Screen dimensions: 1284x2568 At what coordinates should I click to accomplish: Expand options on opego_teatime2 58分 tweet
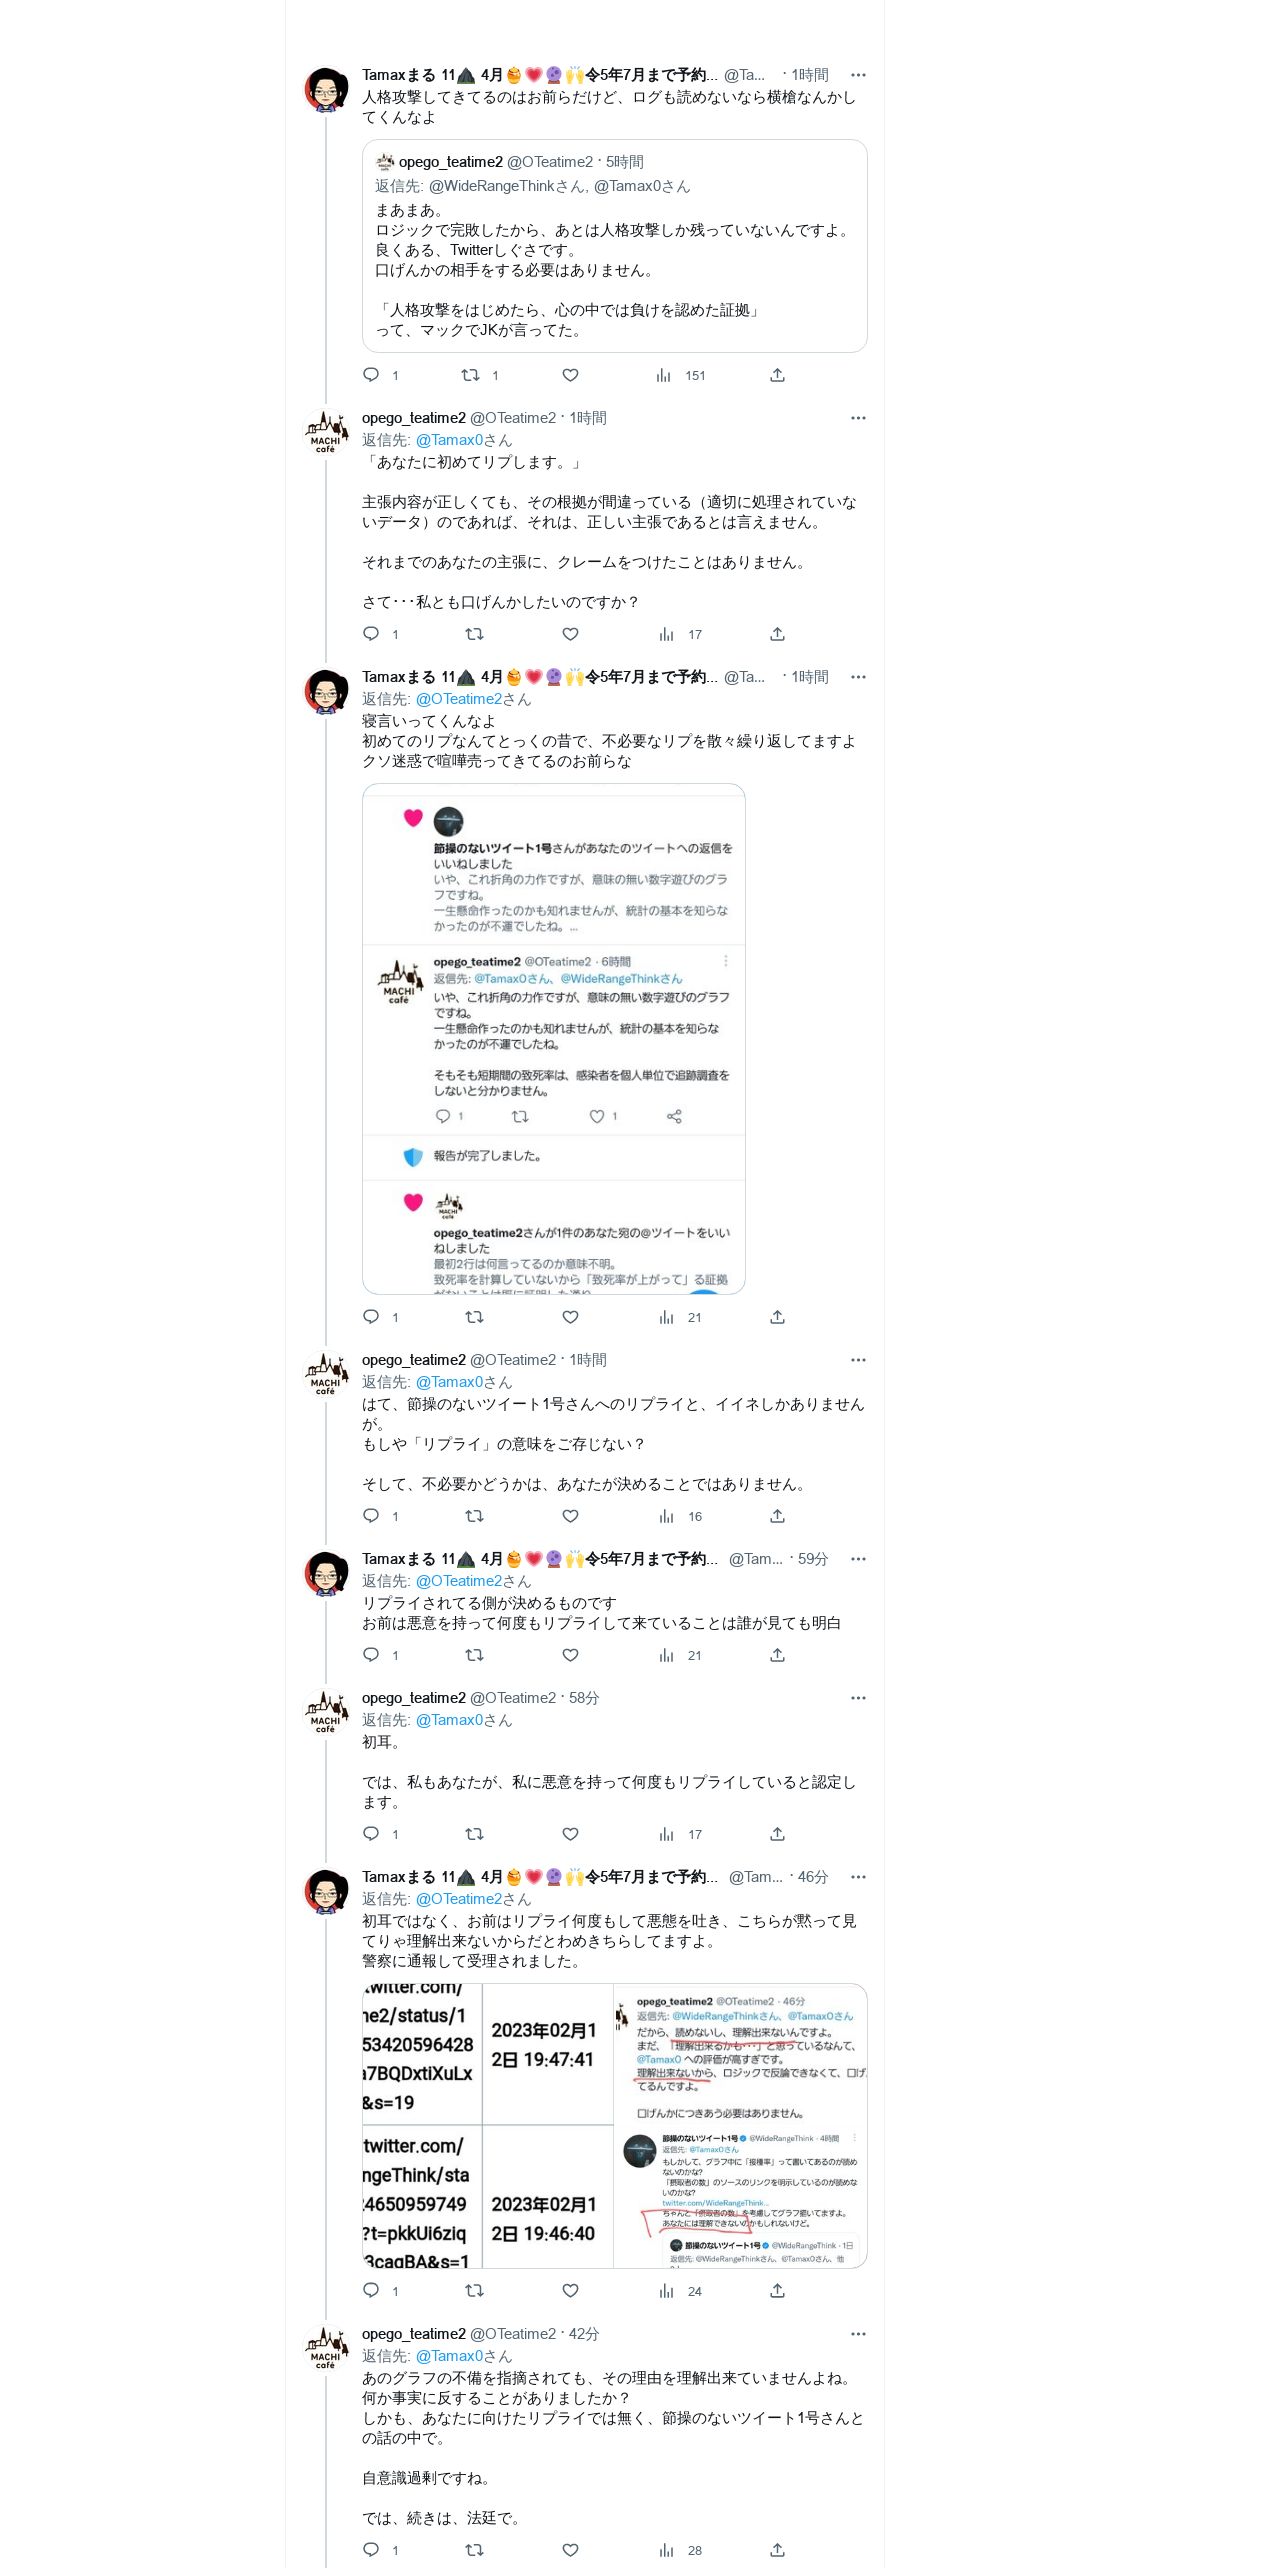858,1698
